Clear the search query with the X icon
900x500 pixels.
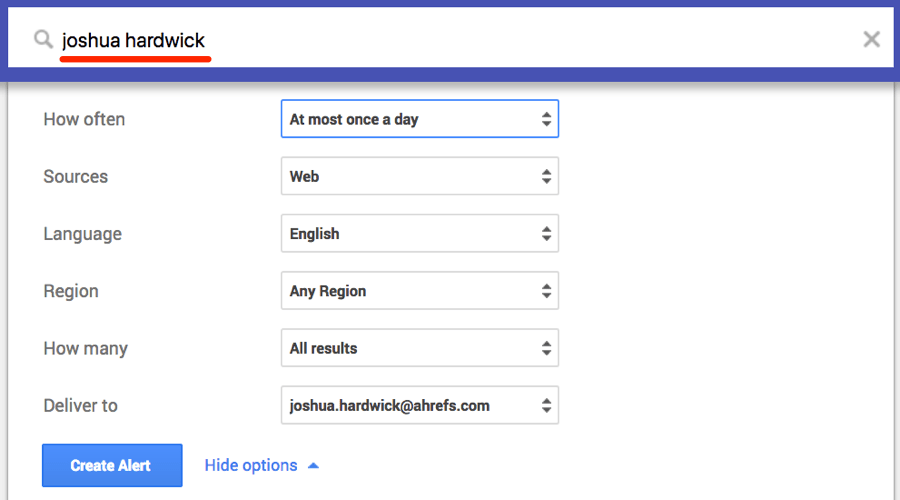pos(871,40)
